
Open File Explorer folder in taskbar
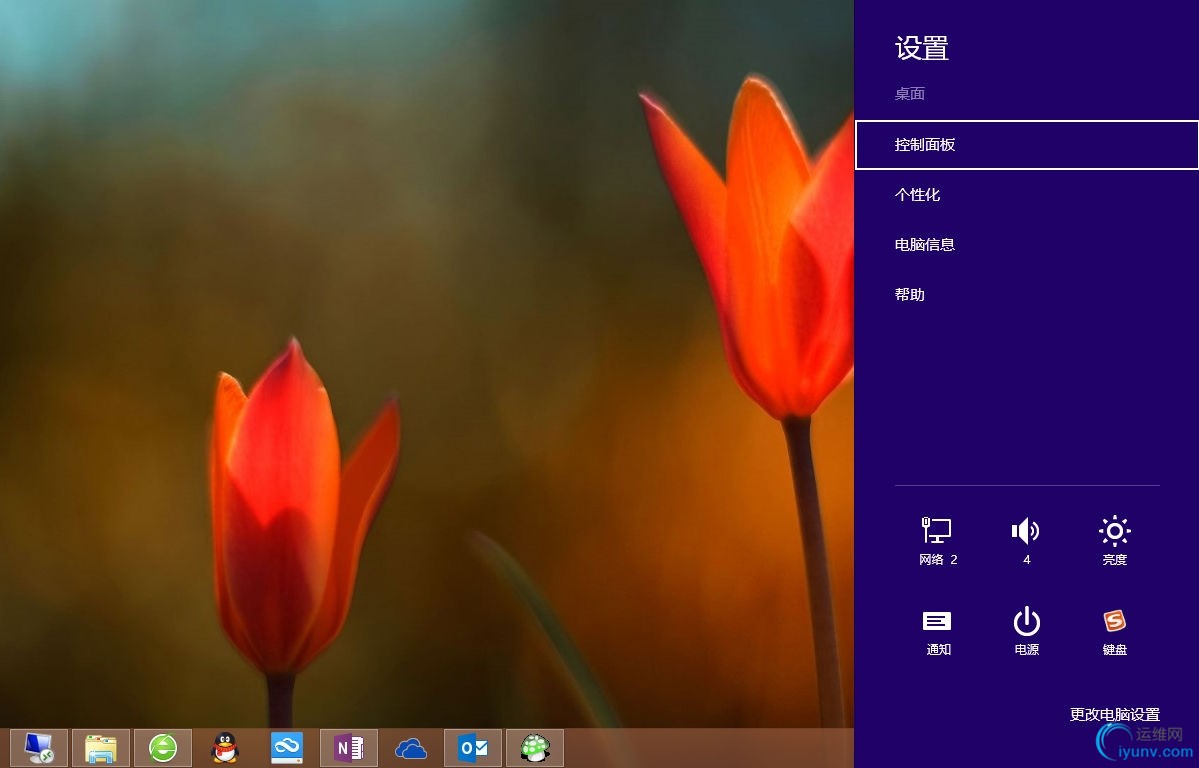coord(101,747)
